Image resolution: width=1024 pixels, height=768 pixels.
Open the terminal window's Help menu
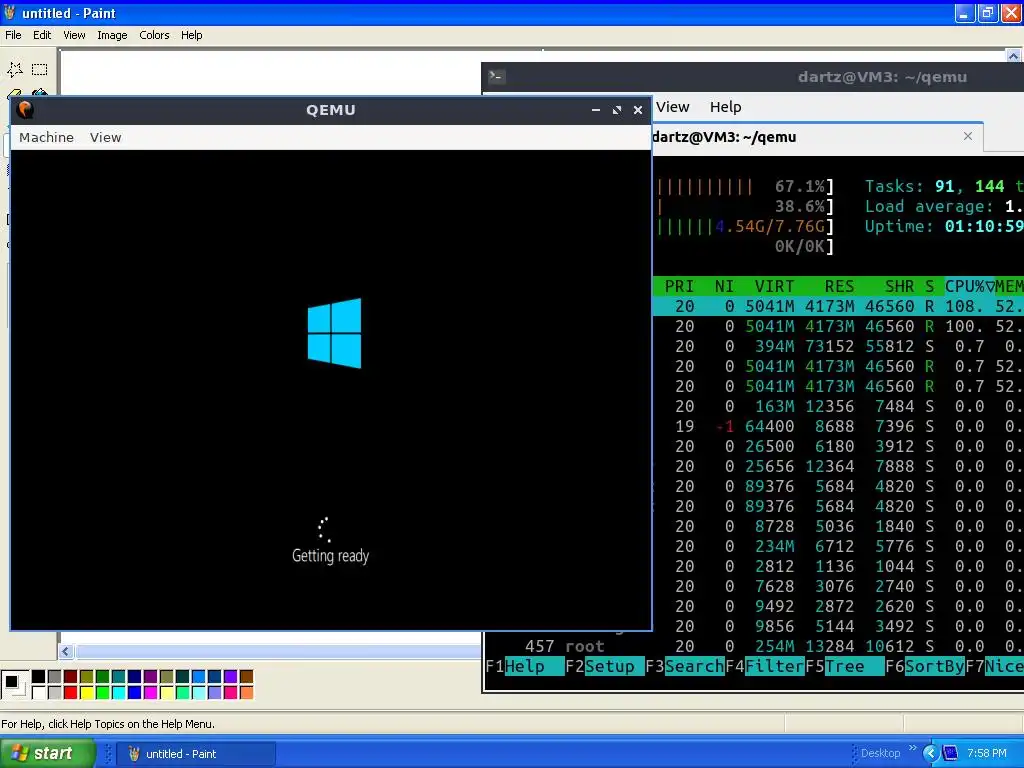(x=725, y=107)
